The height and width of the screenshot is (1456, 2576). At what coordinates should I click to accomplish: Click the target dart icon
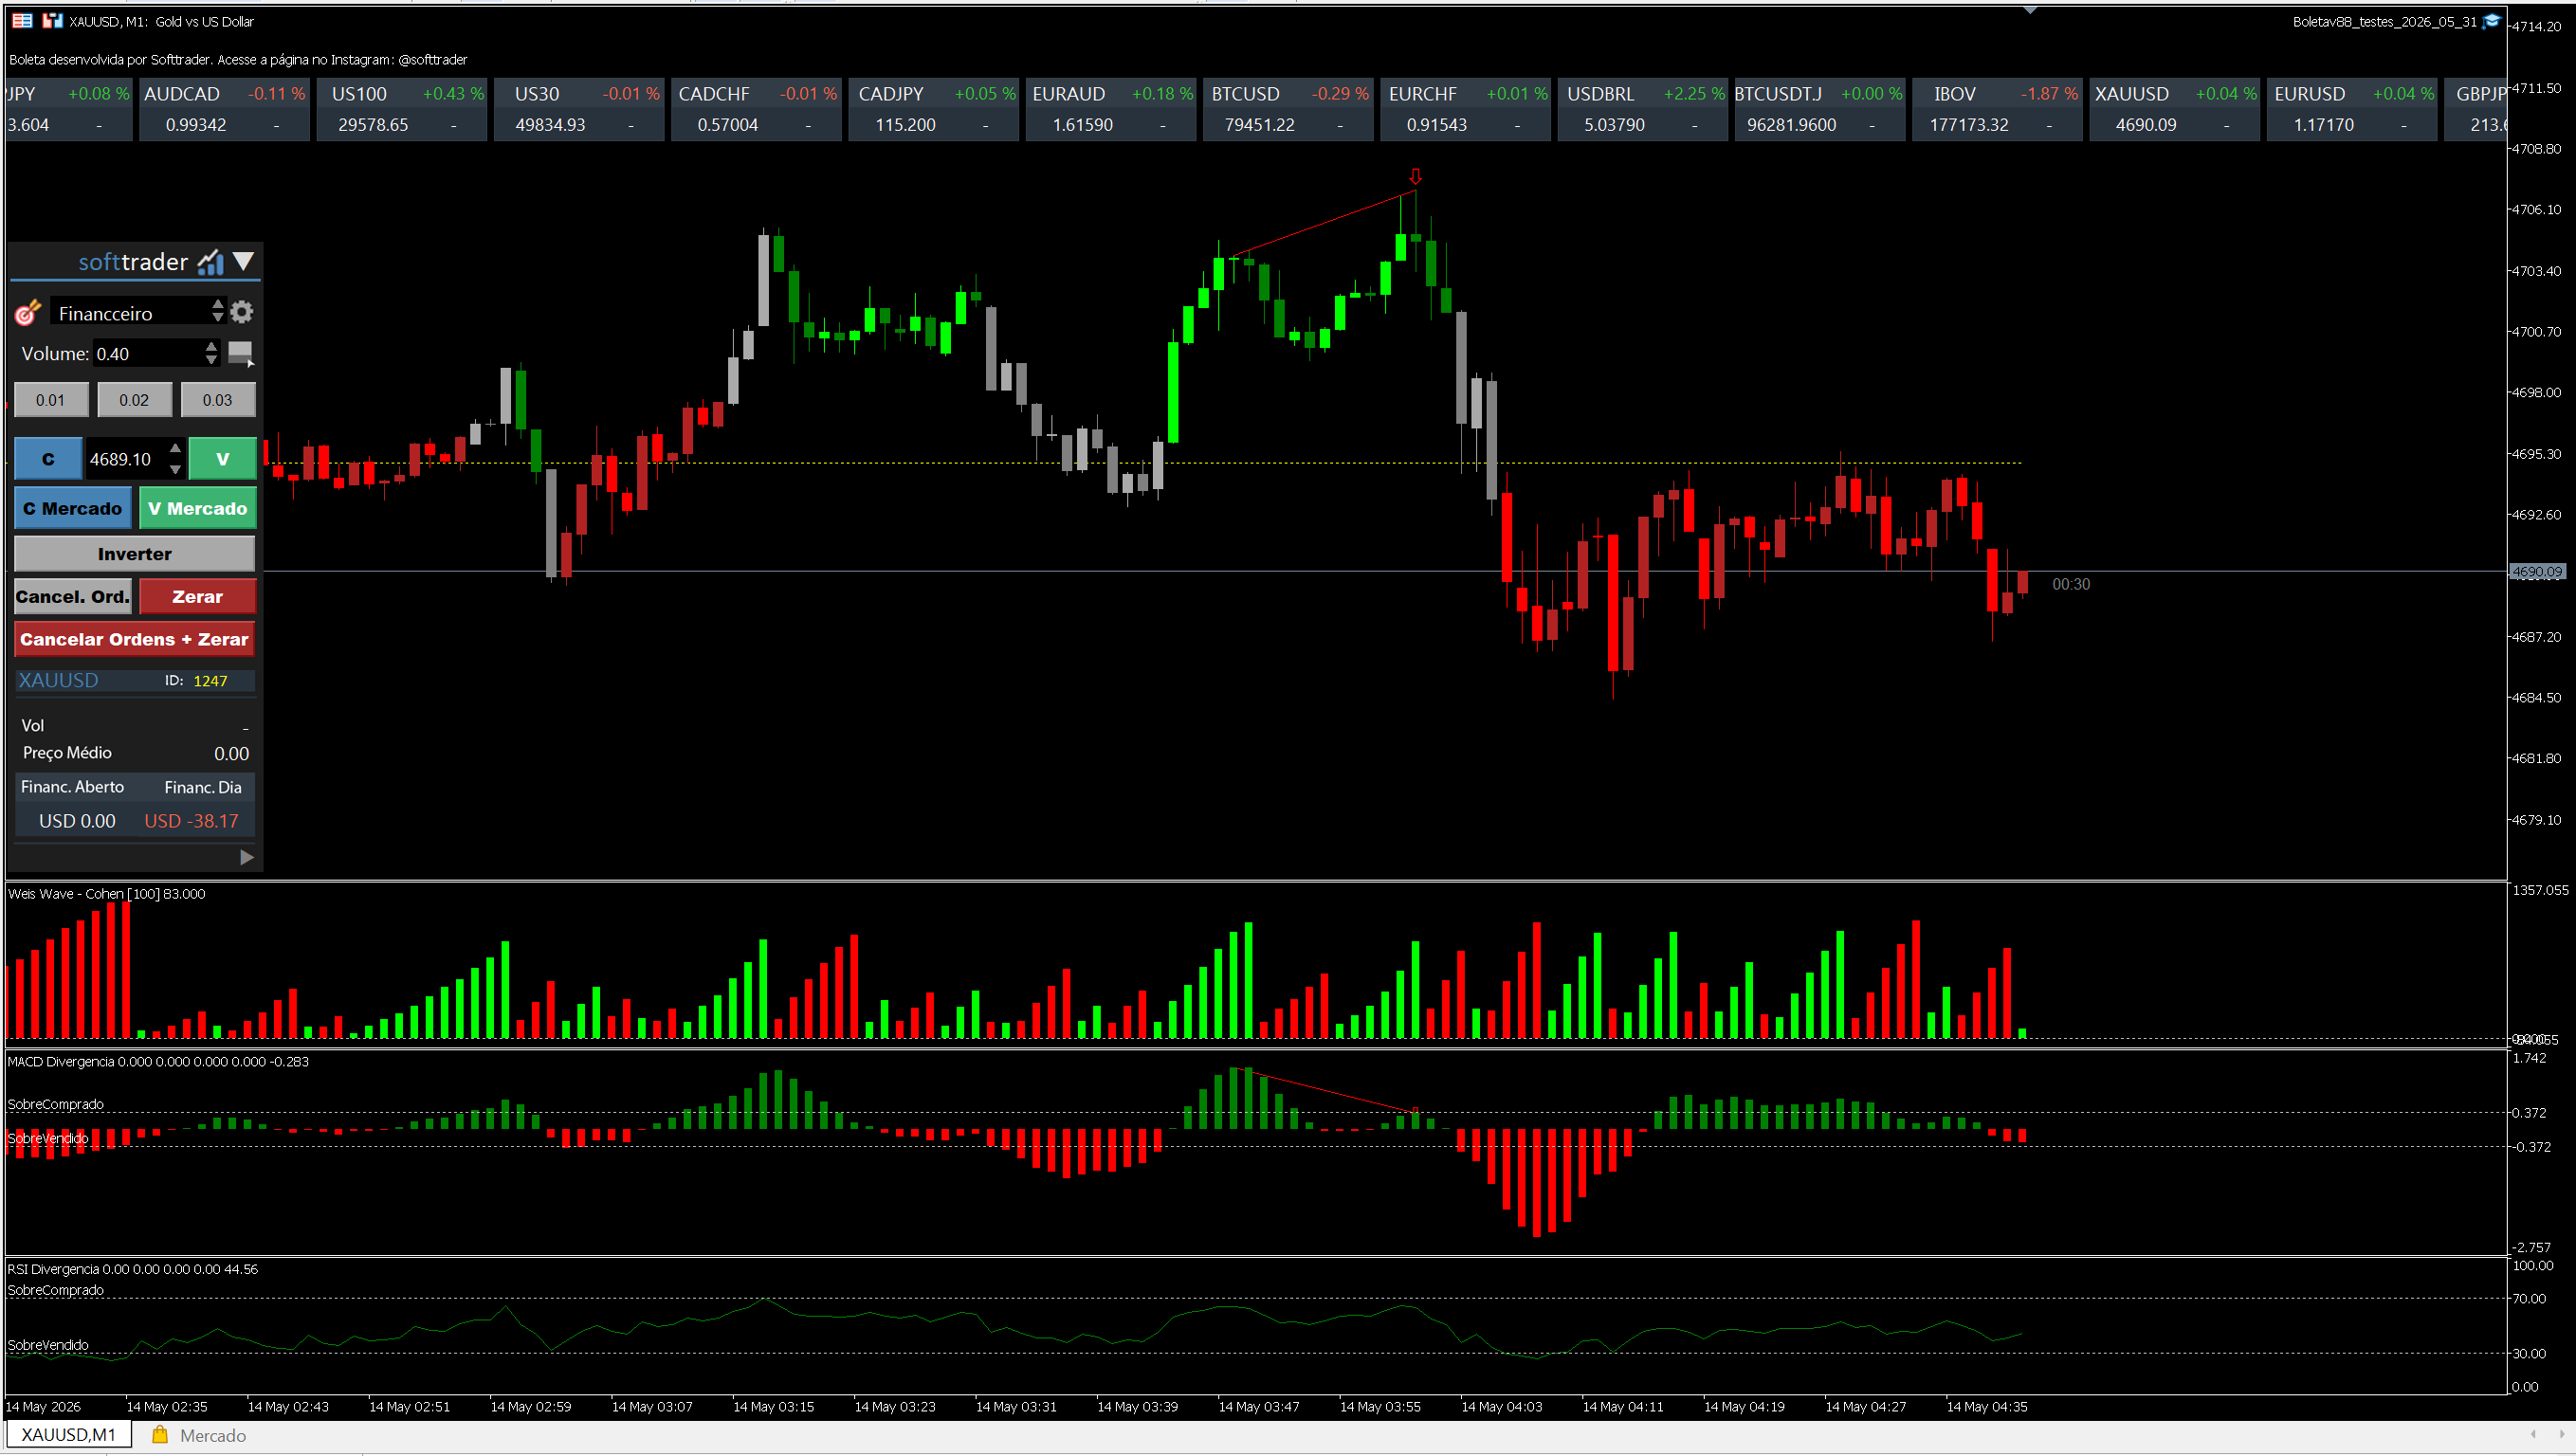click(27, 313)
